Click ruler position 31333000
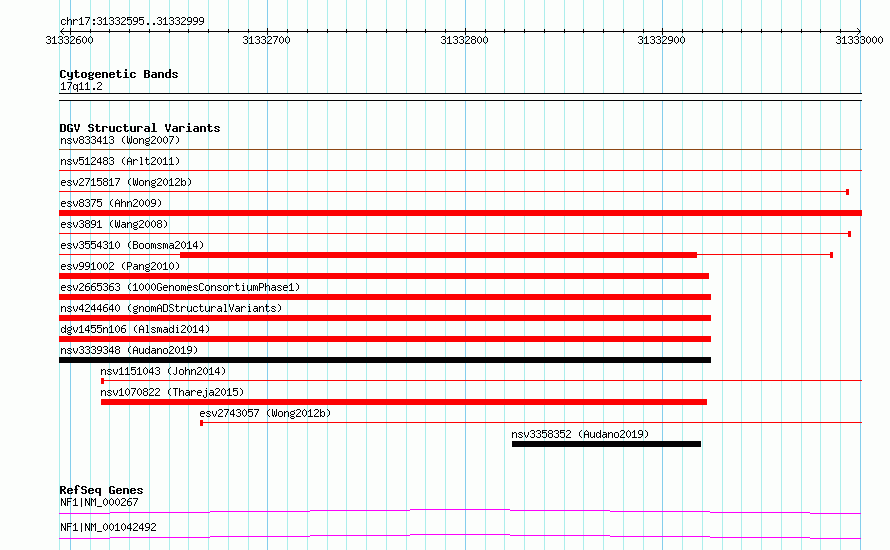 pyautogui.click(x=859, y=40)
